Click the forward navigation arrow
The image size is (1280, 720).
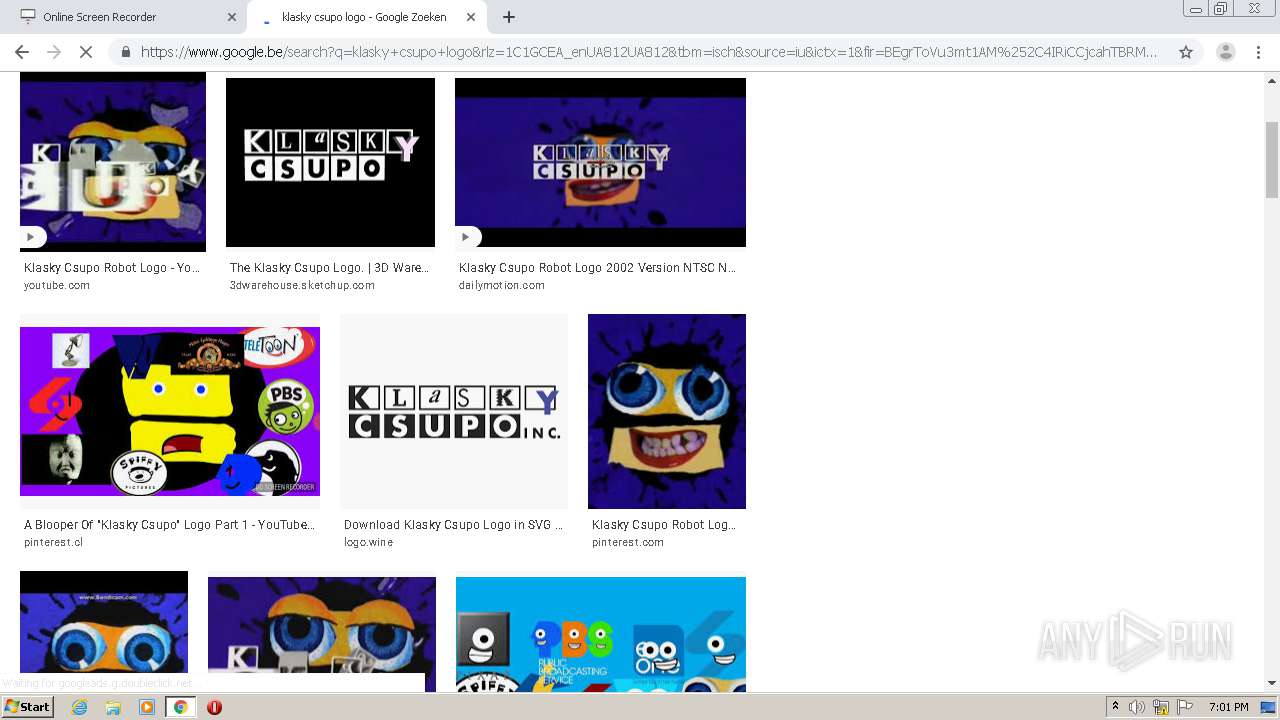coord(54,52)
